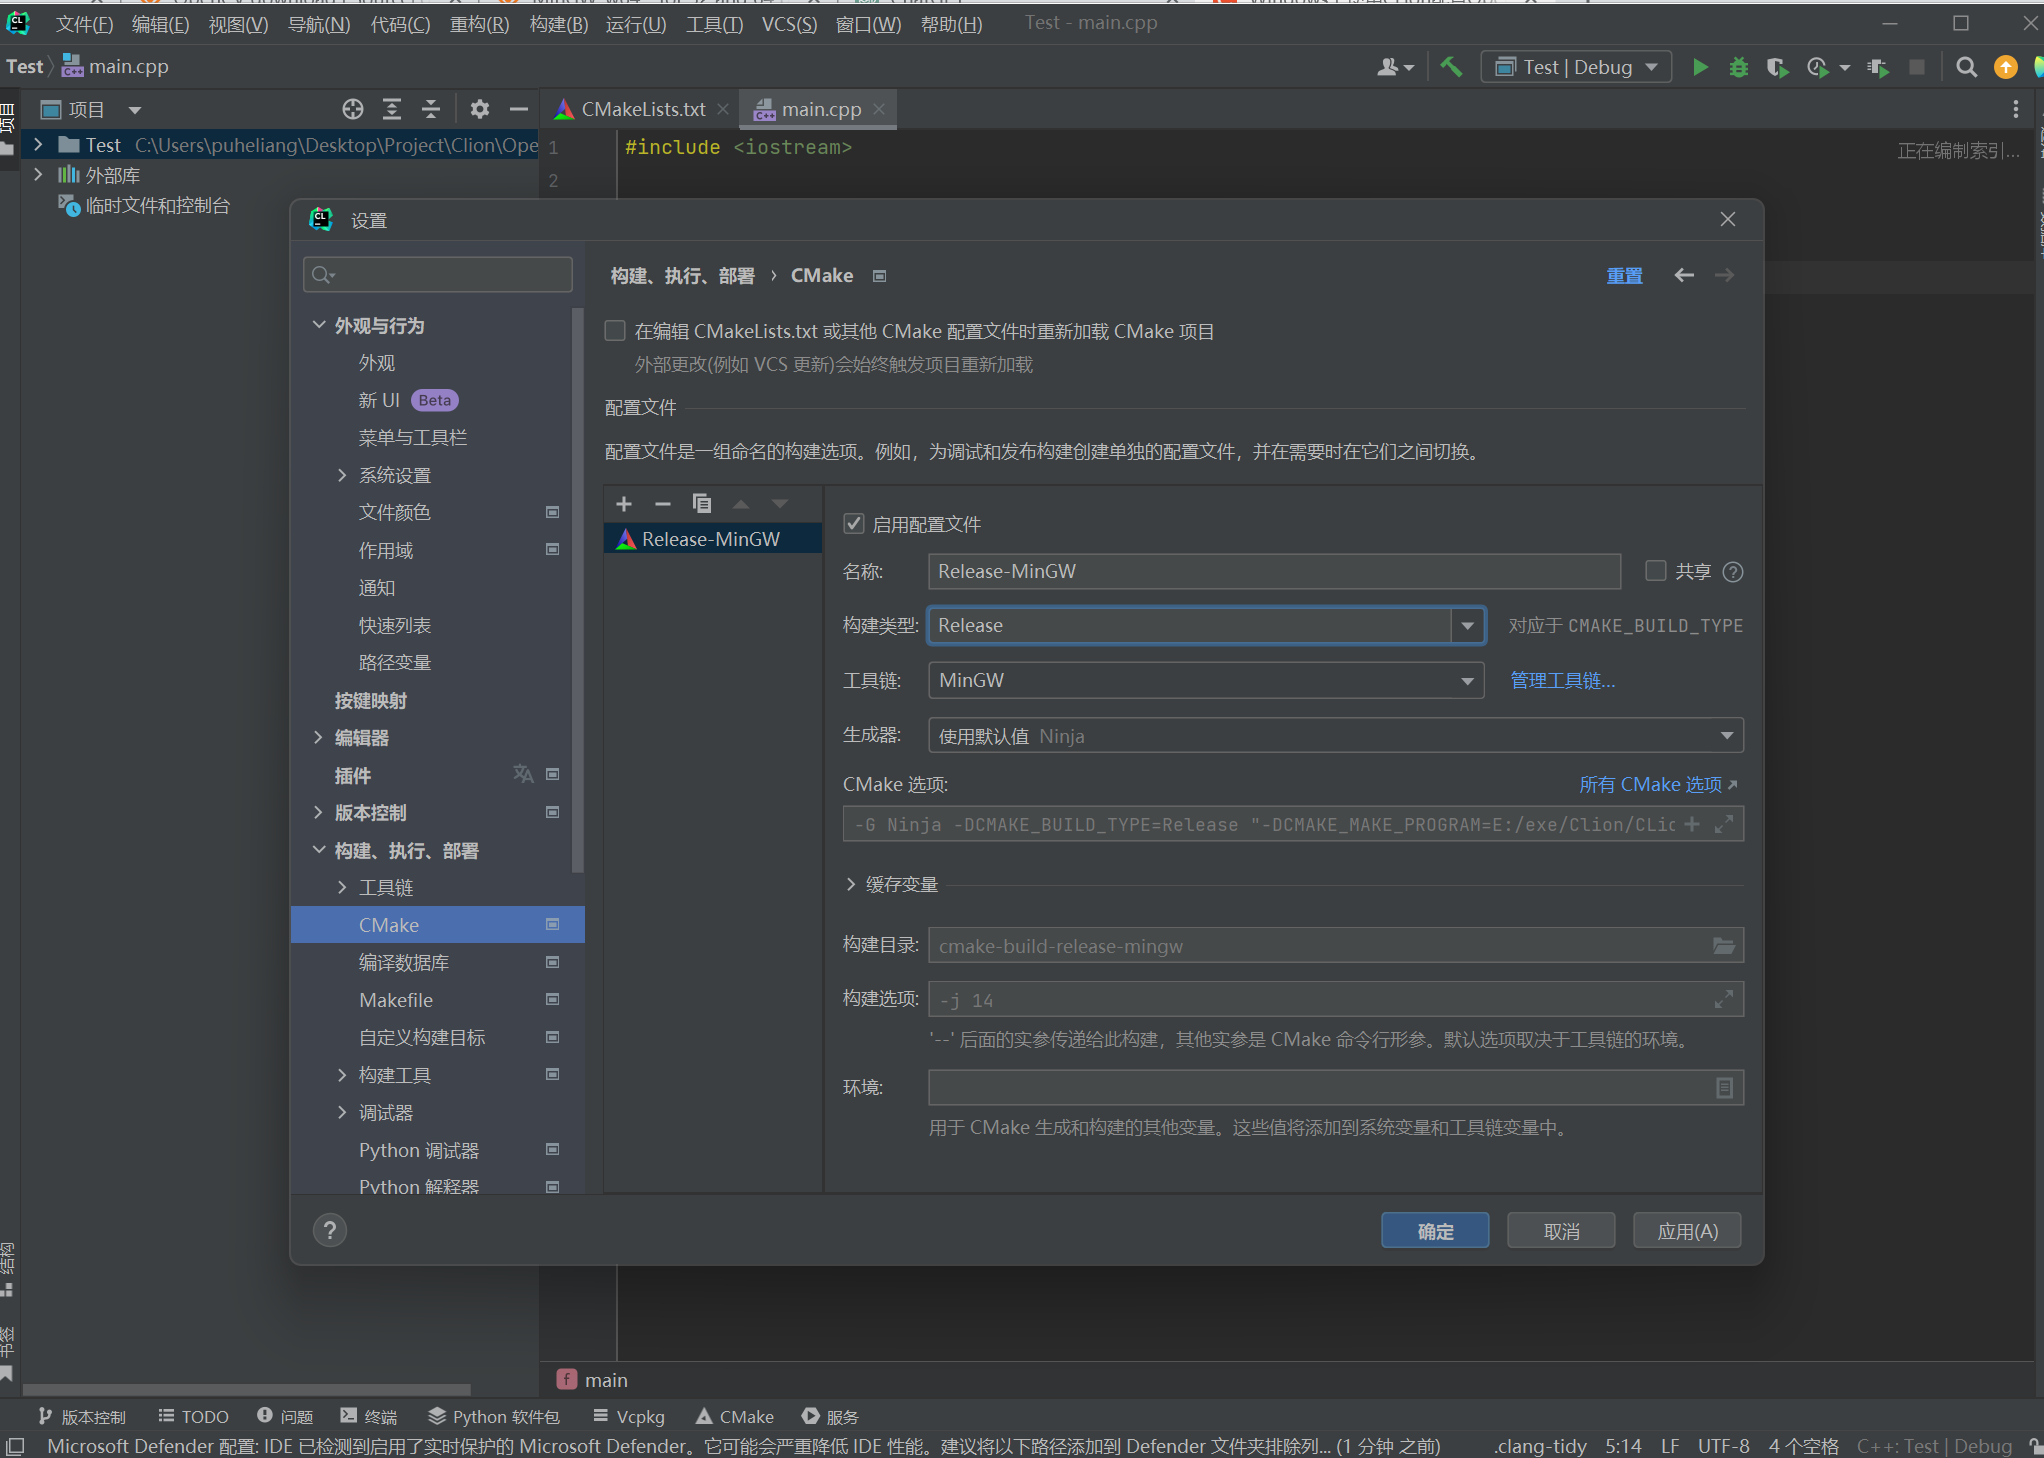The image size is (2044, 1458).
Task: Expand the Test project tree node
Action: pyautogui.click(x=38, y=145)
